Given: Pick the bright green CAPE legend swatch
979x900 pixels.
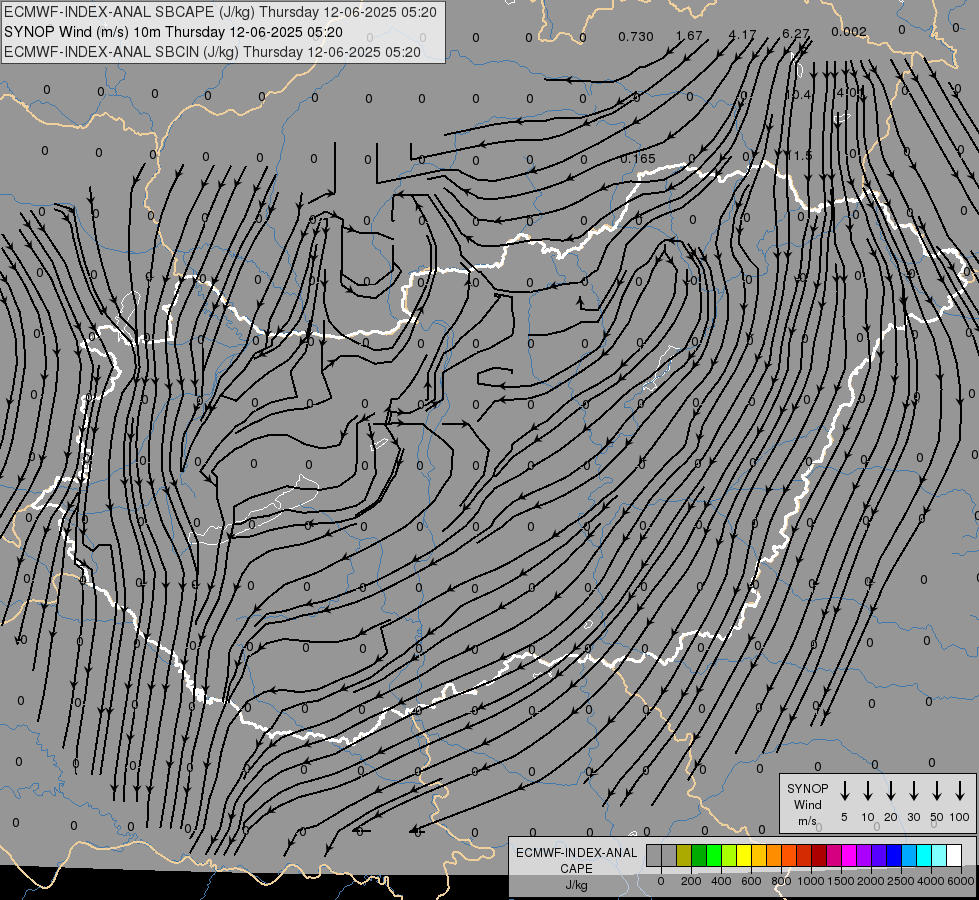Looking at the screenshot, I should click(x=714, y=855).
